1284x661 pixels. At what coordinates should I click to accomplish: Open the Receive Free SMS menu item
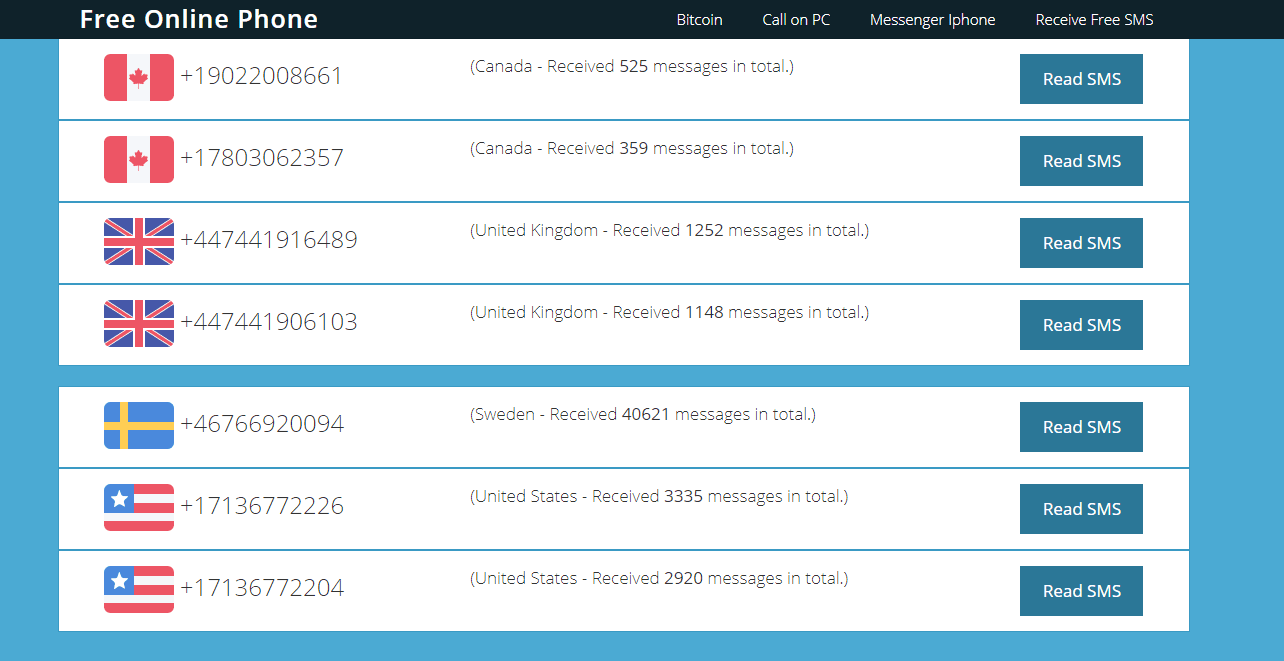[x=1094, y=19]
